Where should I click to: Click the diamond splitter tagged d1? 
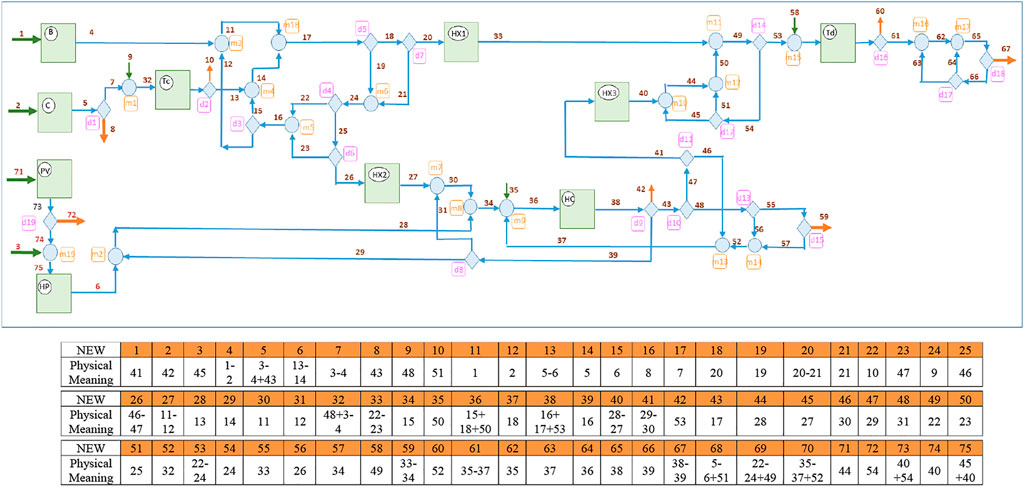pos(103,110)
